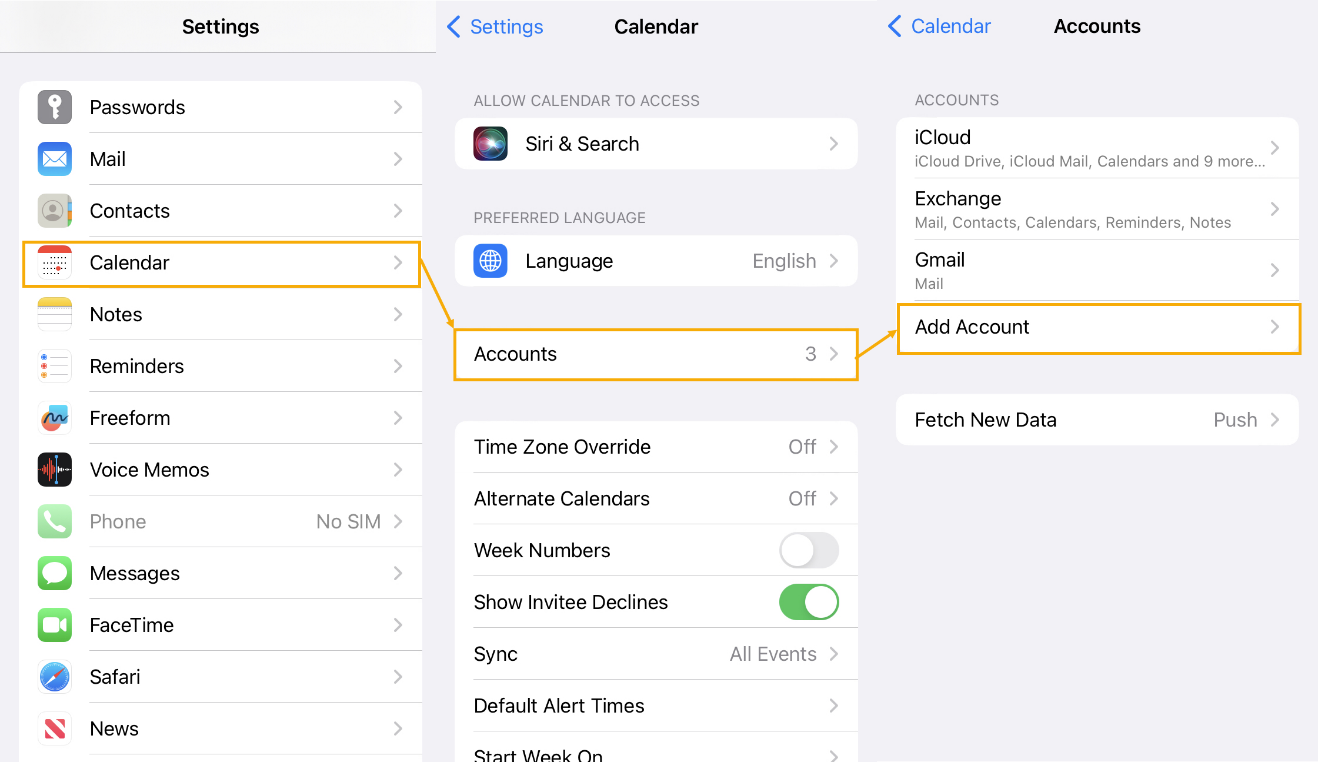Viewport: 1318px width, 762px height.
Task: Open the Passwords key icon
Action: pyautogui.click(x=55, y=107)
